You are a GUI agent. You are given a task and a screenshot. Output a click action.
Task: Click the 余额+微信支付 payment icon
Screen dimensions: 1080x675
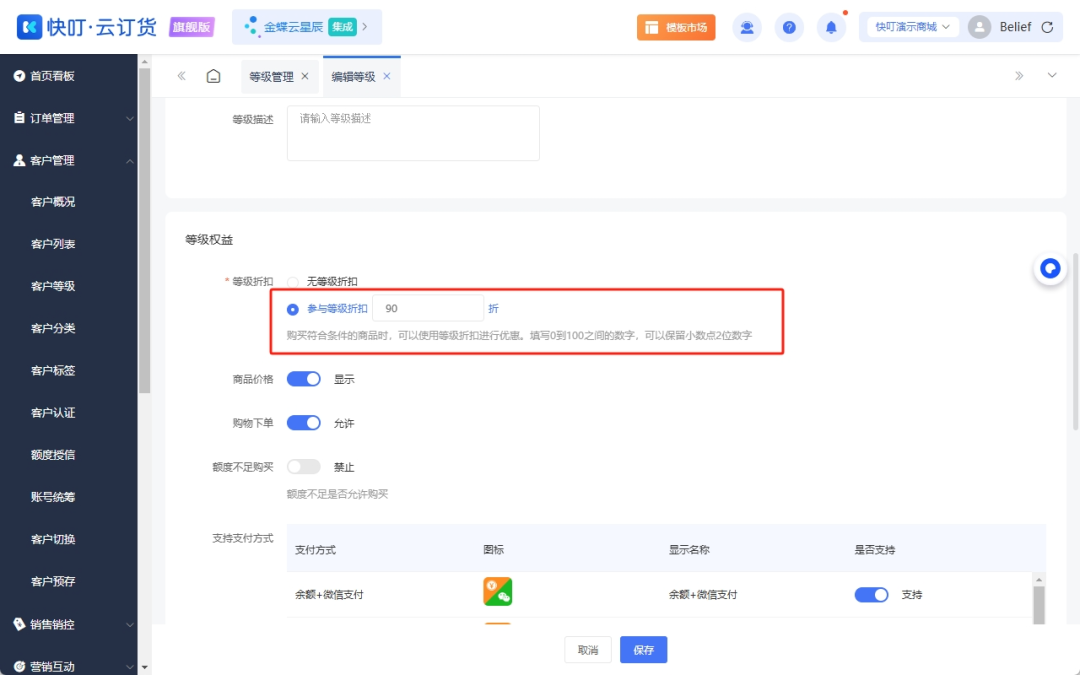[497, 591]
